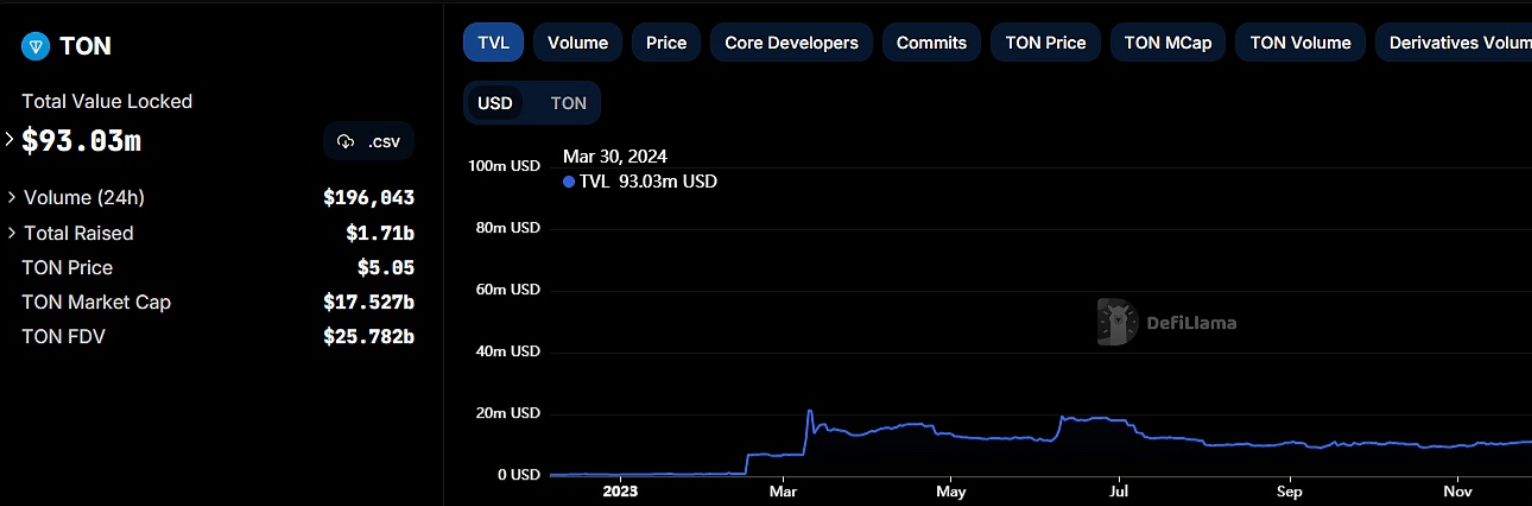Show Commits on the chart
Viewport: 1532px width, 506px height.
[931, 43]
